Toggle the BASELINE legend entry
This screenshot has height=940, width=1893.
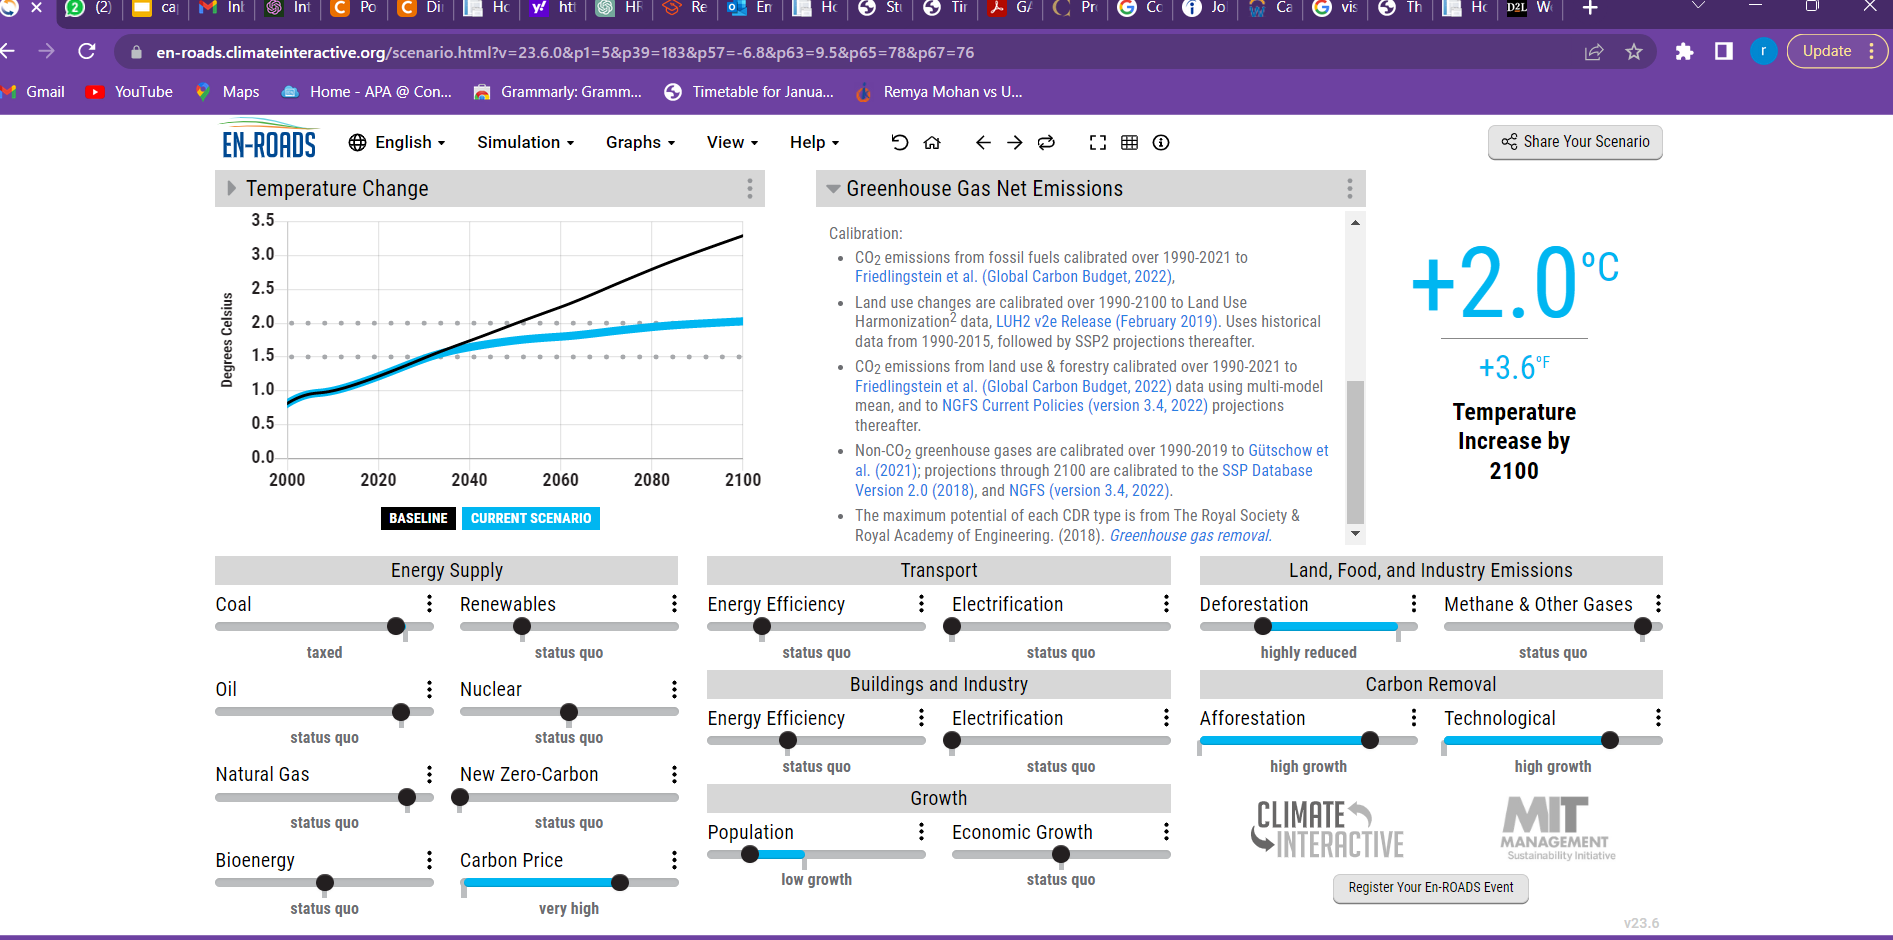(418, 518)
